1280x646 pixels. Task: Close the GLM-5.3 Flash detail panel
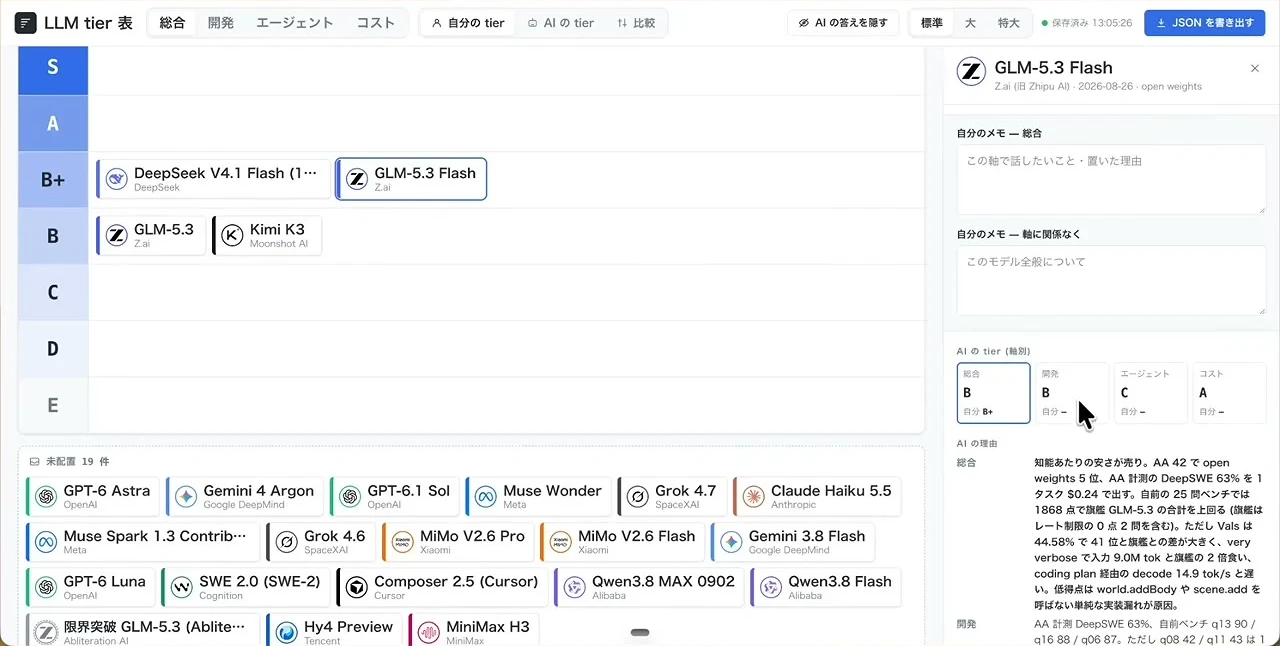[1255, 68]
